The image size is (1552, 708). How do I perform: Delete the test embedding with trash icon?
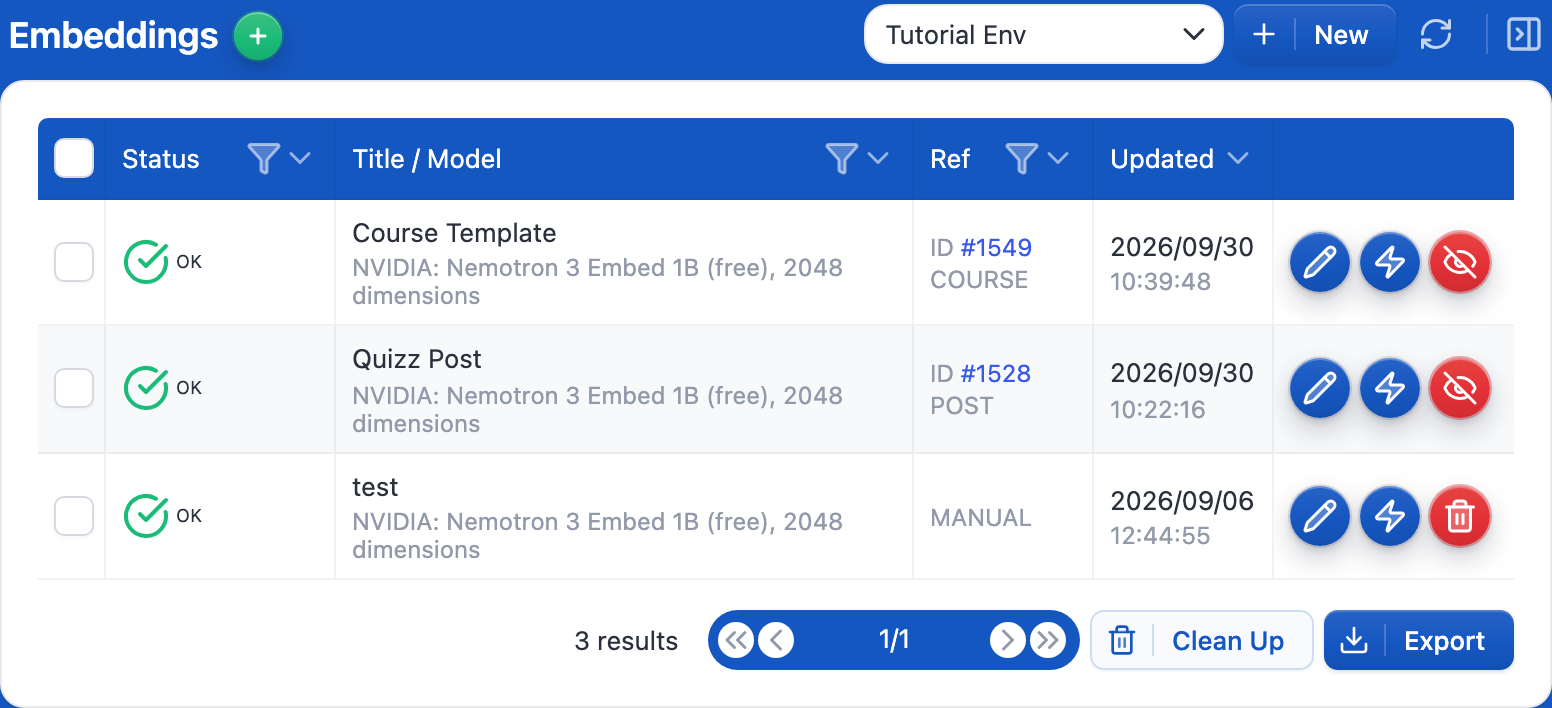[x=1460, y=516]
